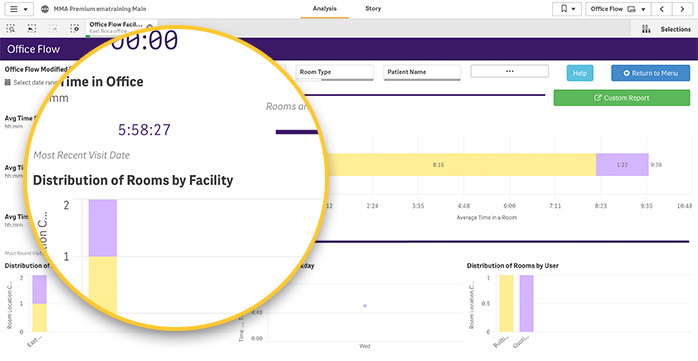This screenshot has width=698, height=361.
Task: Open the Bookmarks dropdown
Action: (567, 9)
